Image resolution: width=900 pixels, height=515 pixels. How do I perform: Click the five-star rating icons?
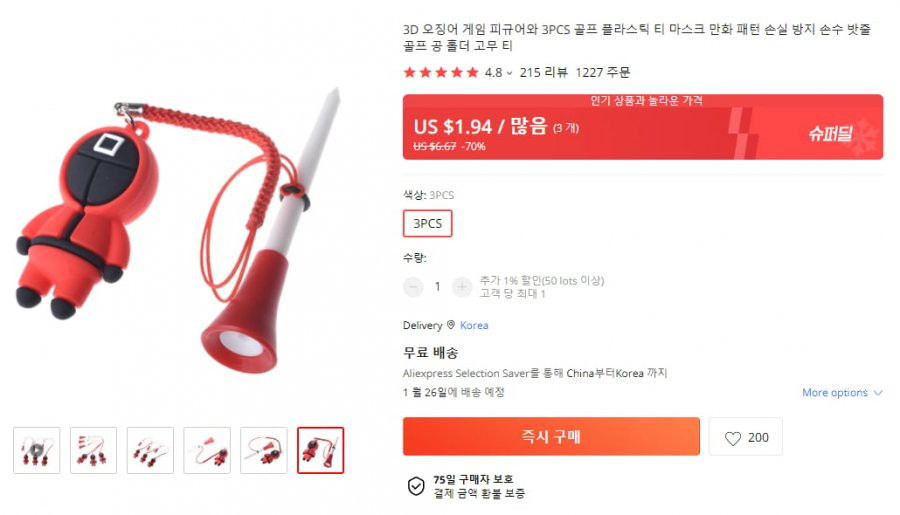tap(441, 72)
